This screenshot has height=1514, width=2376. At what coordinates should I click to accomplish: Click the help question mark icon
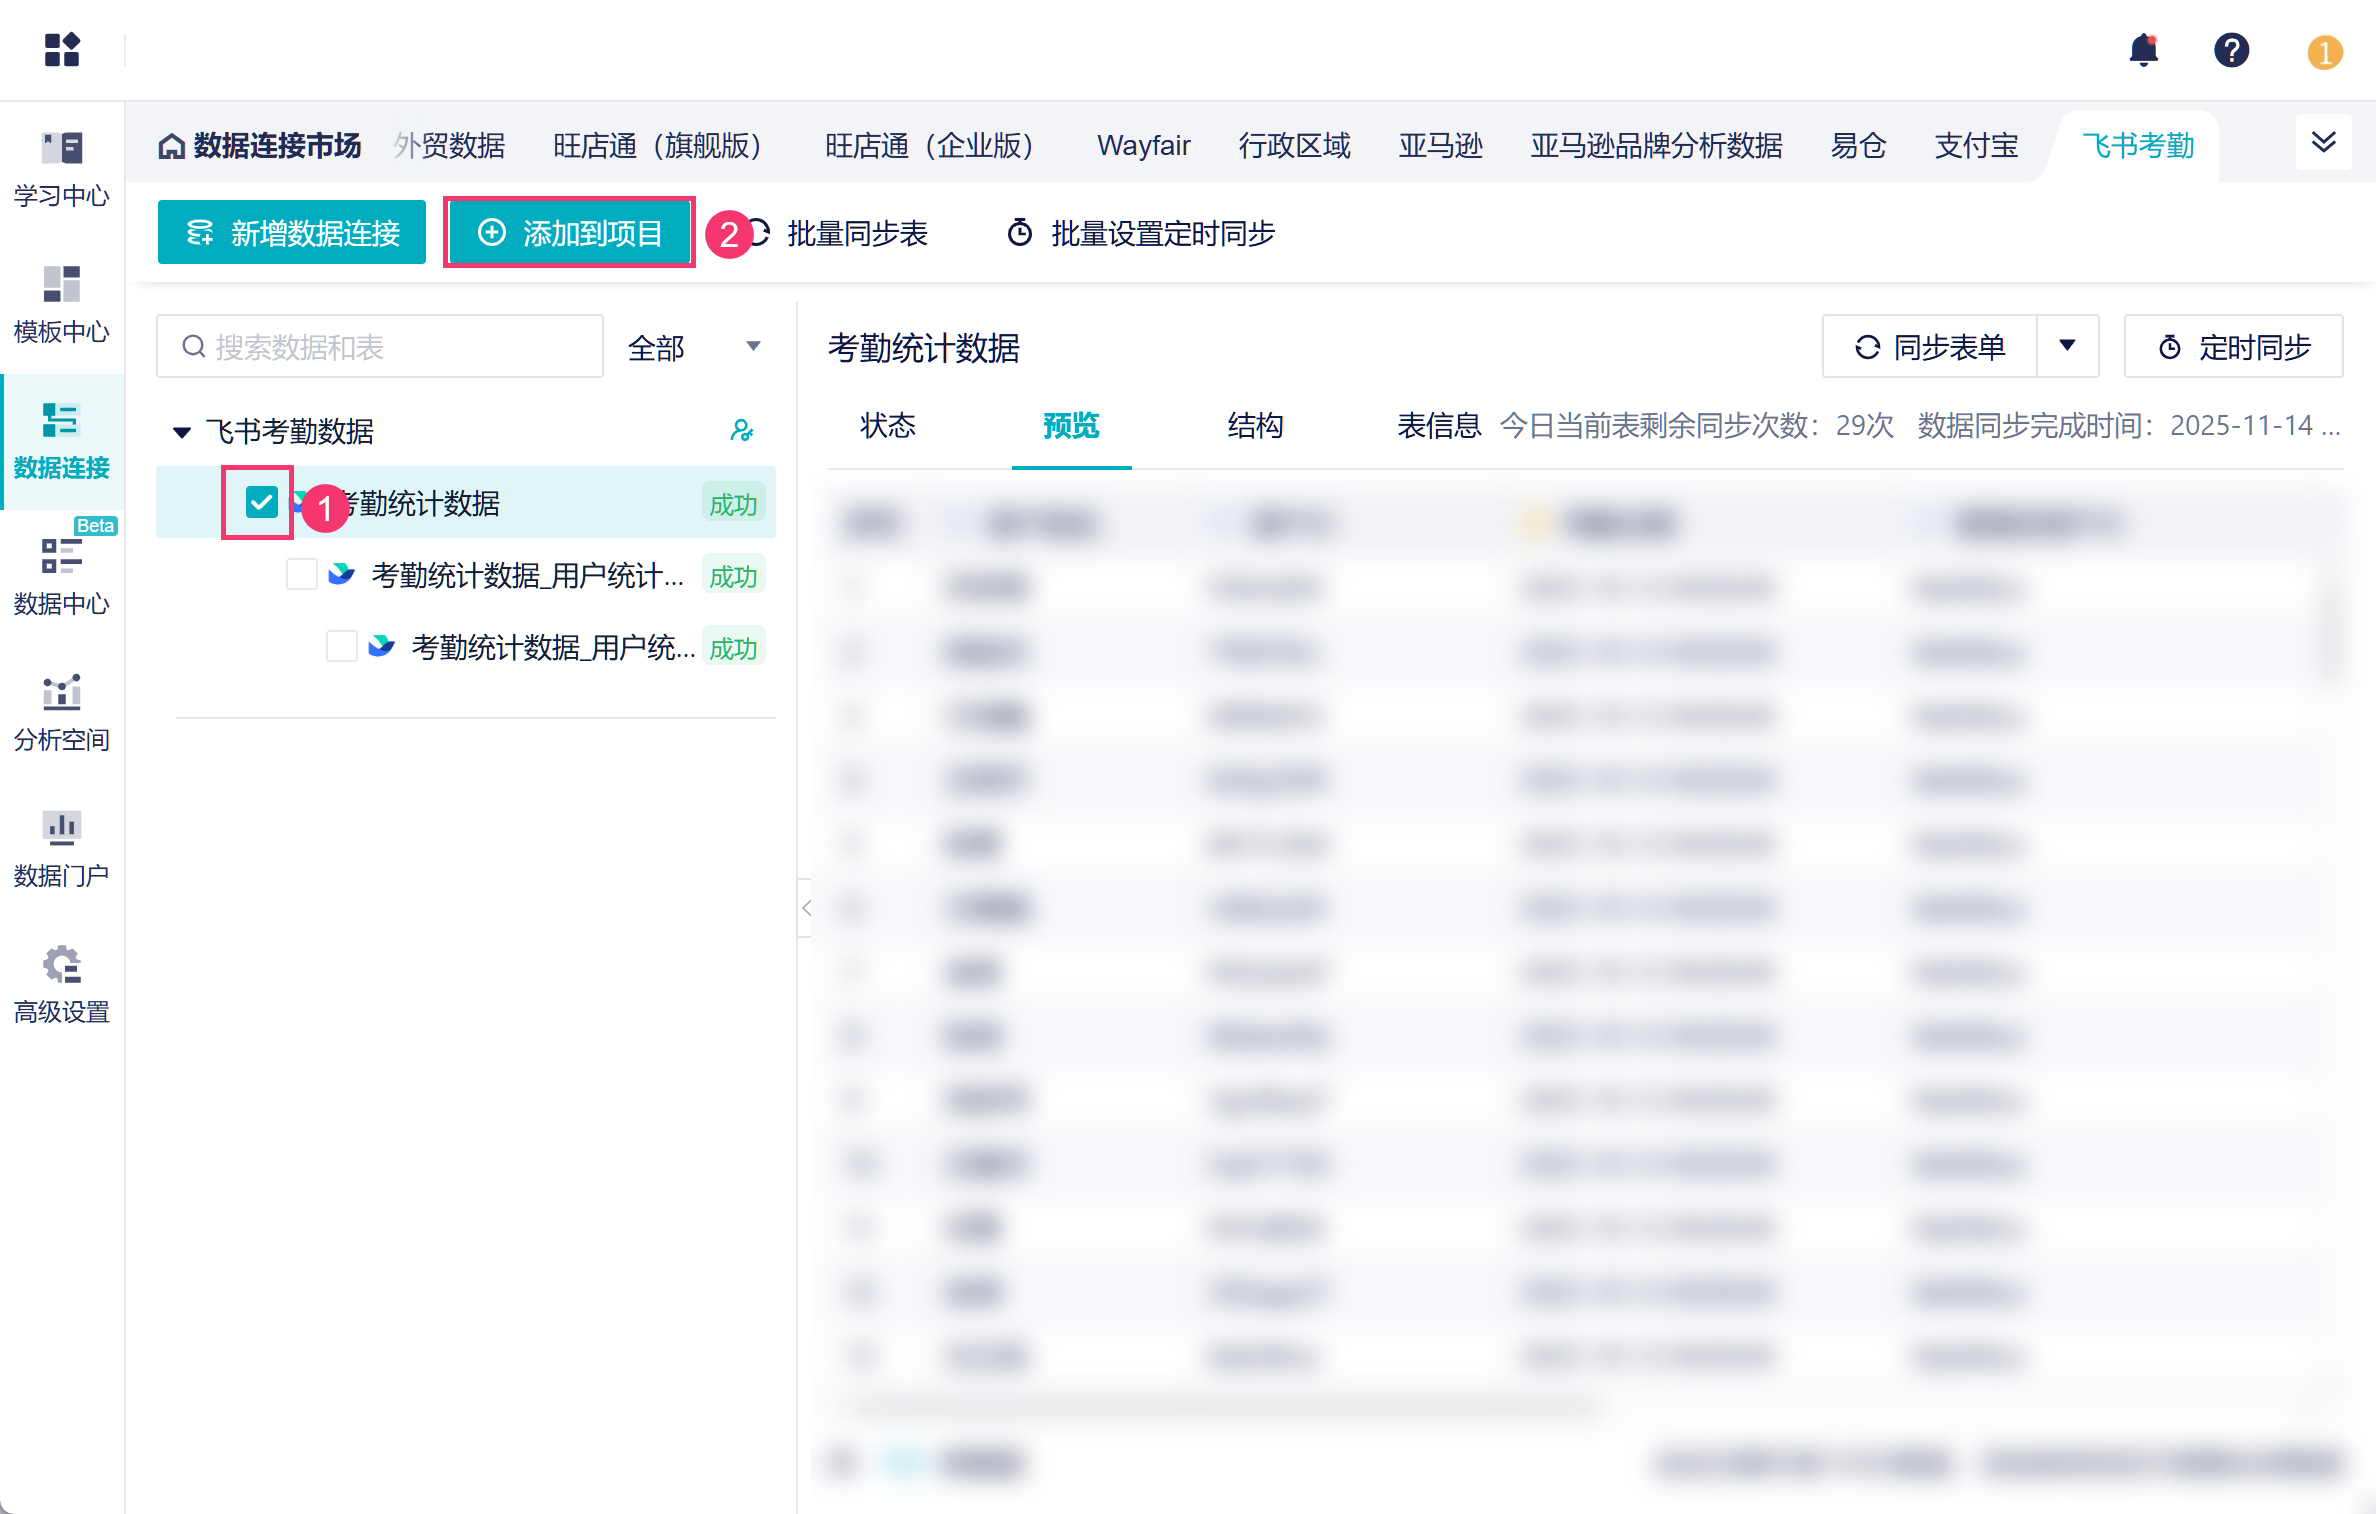[x=2231, y=50]
